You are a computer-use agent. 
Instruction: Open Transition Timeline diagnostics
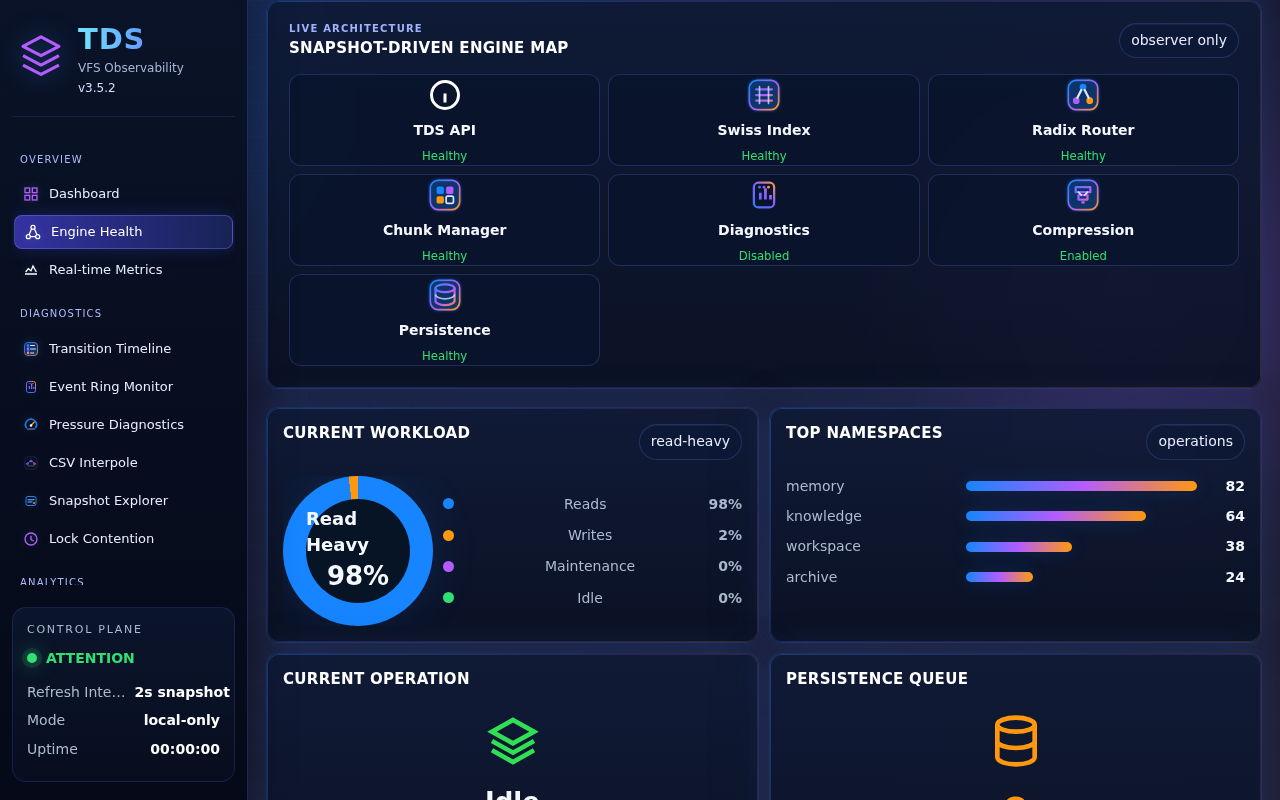click(123, 349)
